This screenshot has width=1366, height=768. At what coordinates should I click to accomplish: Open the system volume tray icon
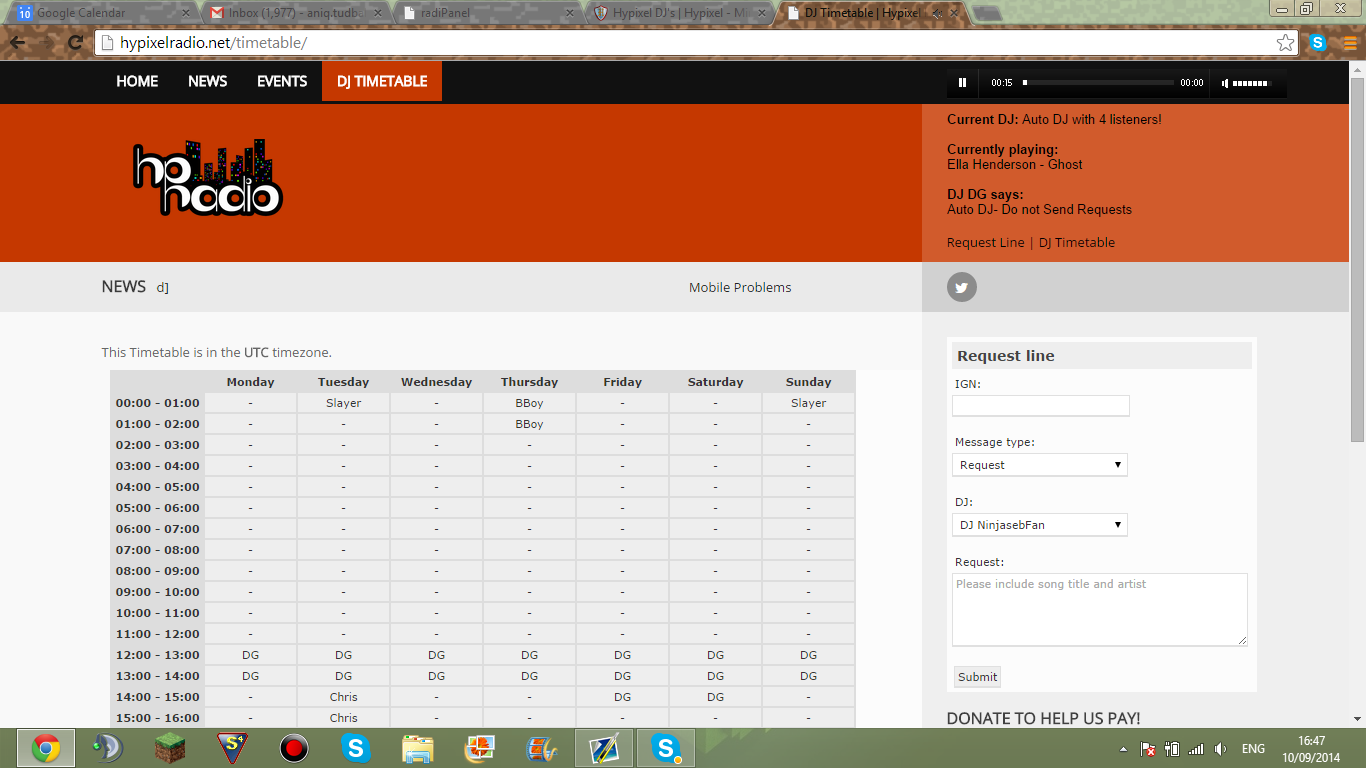click(x=1220, y=749)
